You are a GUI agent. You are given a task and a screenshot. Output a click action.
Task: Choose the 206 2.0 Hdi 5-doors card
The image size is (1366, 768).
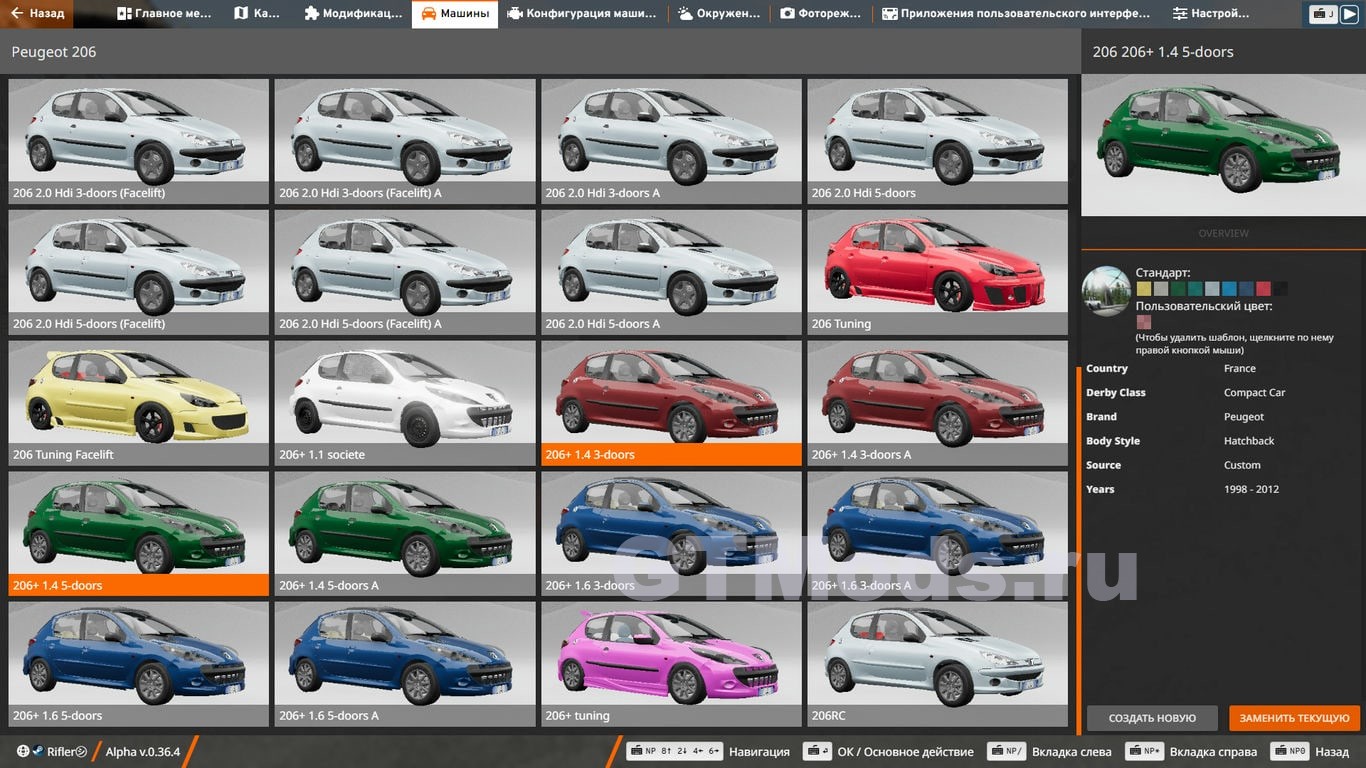click(x=937, y=141)
